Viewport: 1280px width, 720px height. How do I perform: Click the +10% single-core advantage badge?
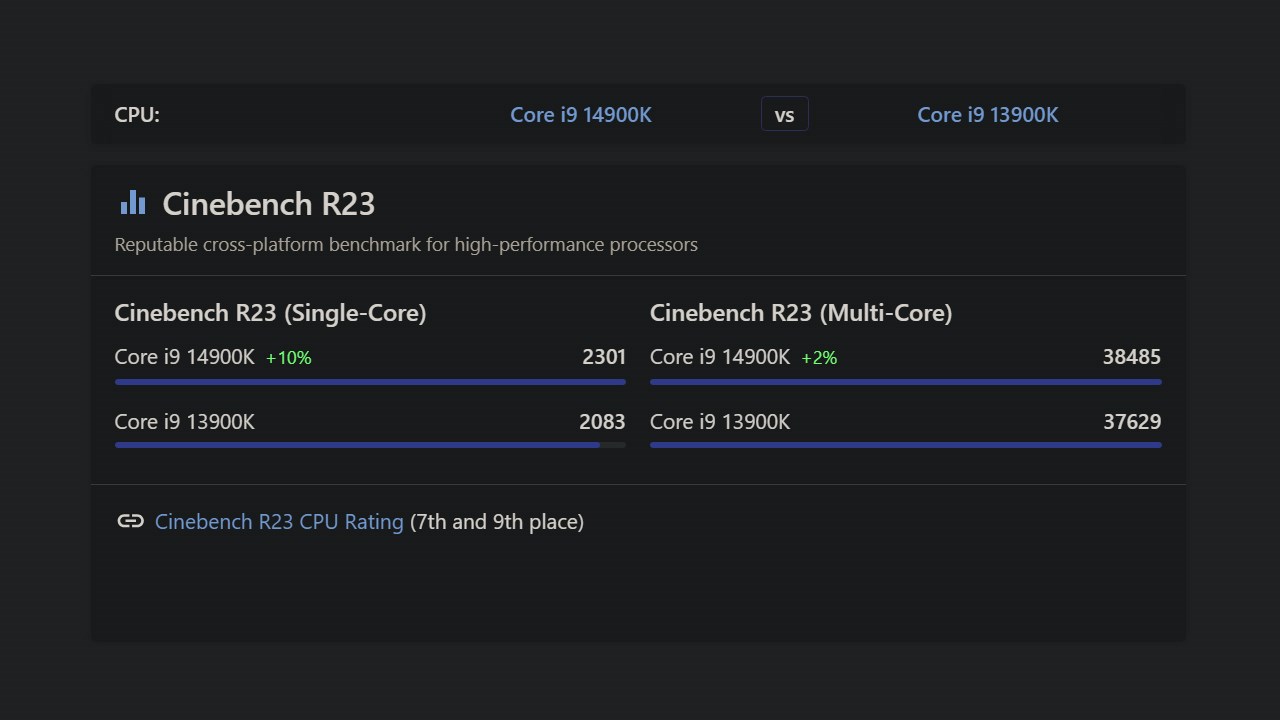(289, 358)
